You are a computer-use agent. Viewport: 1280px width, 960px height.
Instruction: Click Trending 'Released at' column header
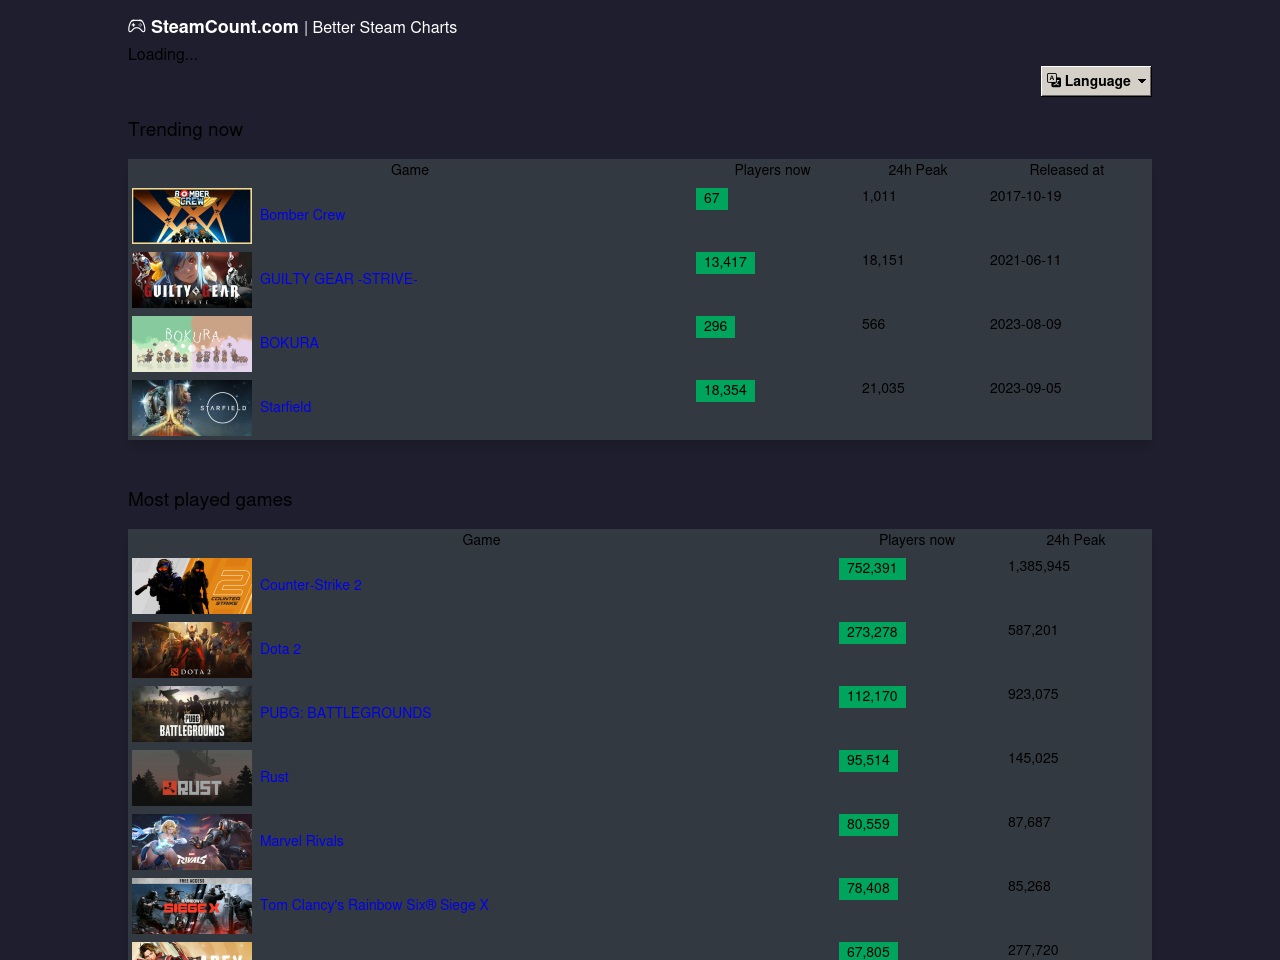point(1066,170)
